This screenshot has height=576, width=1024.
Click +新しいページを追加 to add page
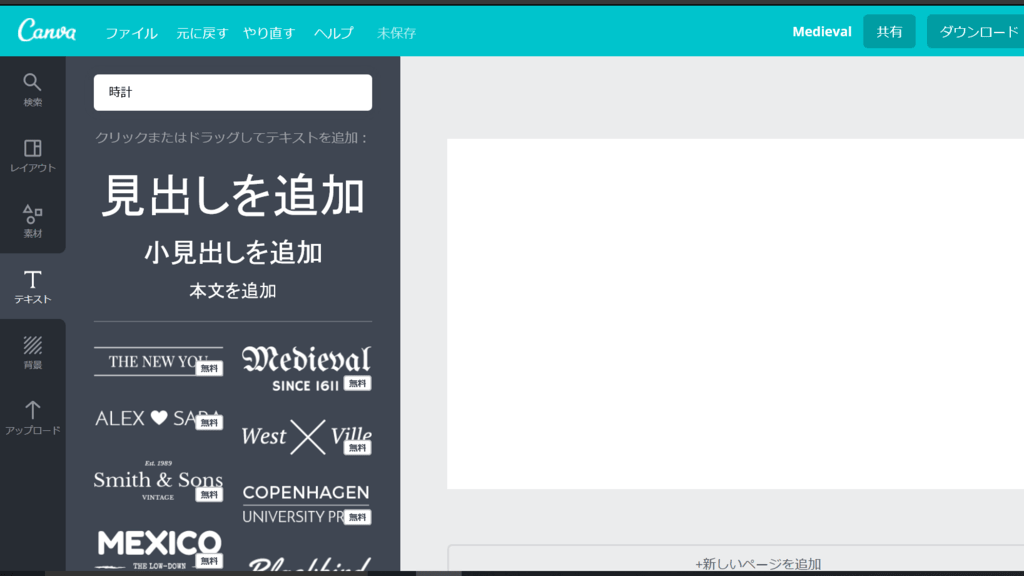point(758,564)
